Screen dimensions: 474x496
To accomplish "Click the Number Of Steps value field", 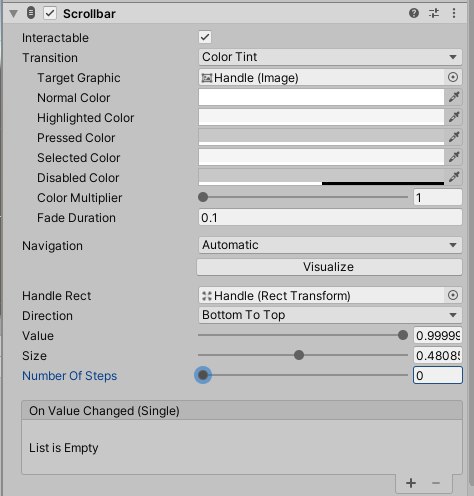I will coord(438,375).
